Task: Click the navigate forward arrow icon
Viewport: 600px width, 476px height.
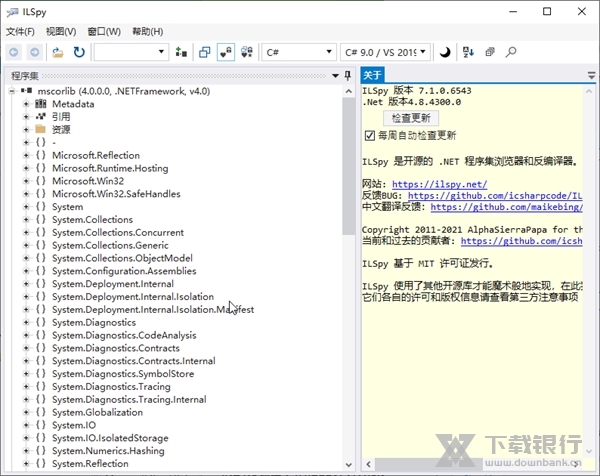Action: coord(34,52)
